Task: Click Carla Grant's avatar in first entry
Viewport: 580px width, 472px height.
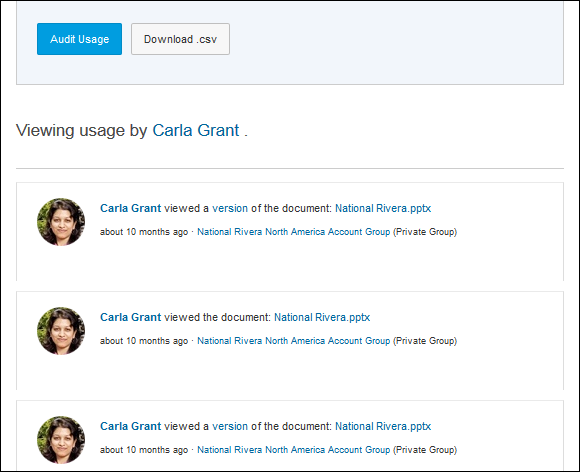Action: [x=61, y=222]
